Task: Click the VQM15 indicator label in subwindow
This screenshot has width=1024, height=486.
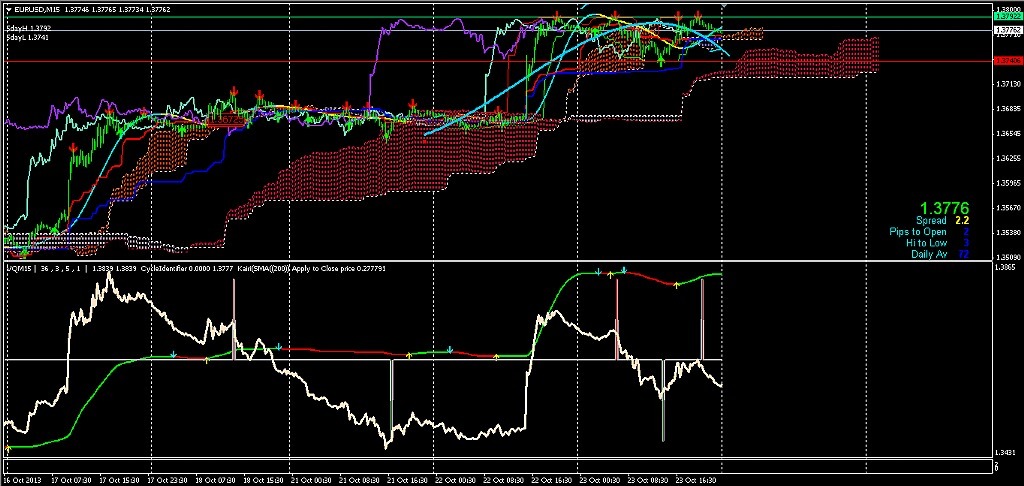Action: click(x=18, y=268)
